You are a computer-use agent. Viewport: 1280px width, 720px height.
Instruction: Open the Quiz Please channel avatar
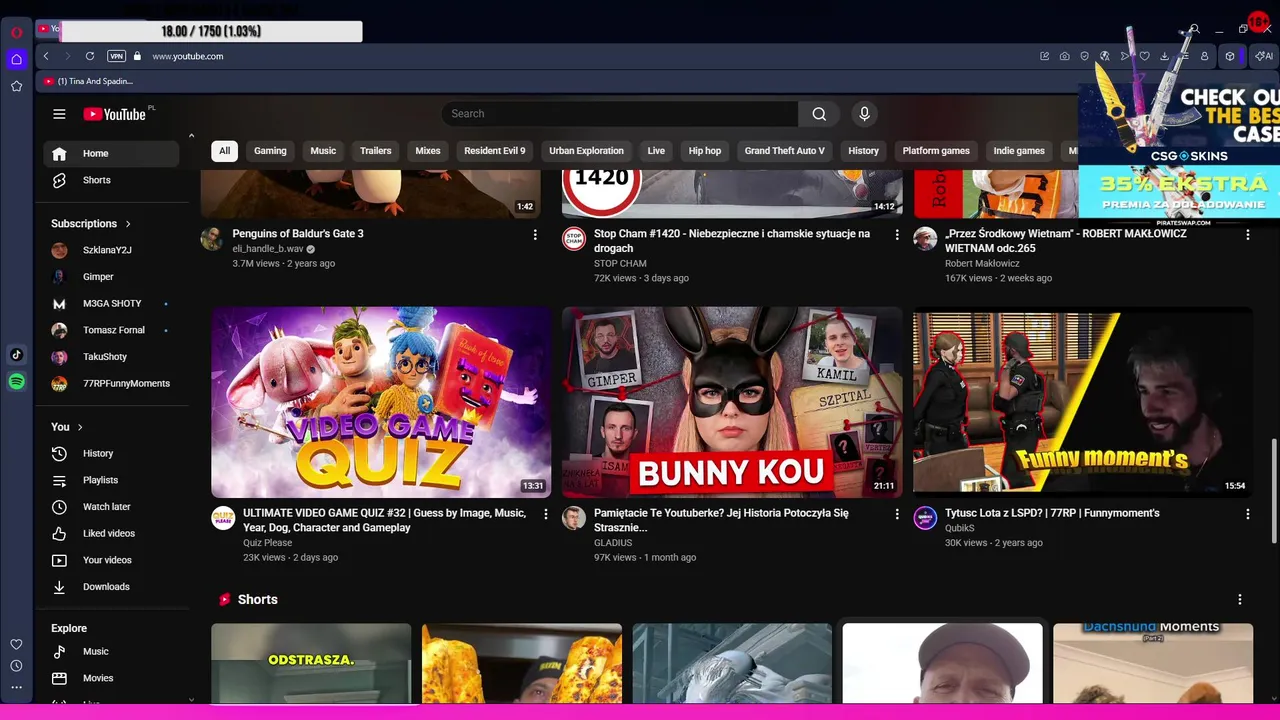click(x=223, y=518)
